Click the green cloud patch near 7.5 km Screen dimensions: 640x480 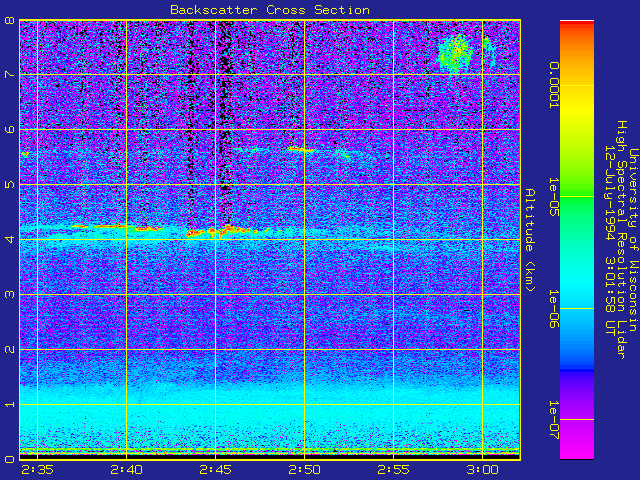point(456,53)
